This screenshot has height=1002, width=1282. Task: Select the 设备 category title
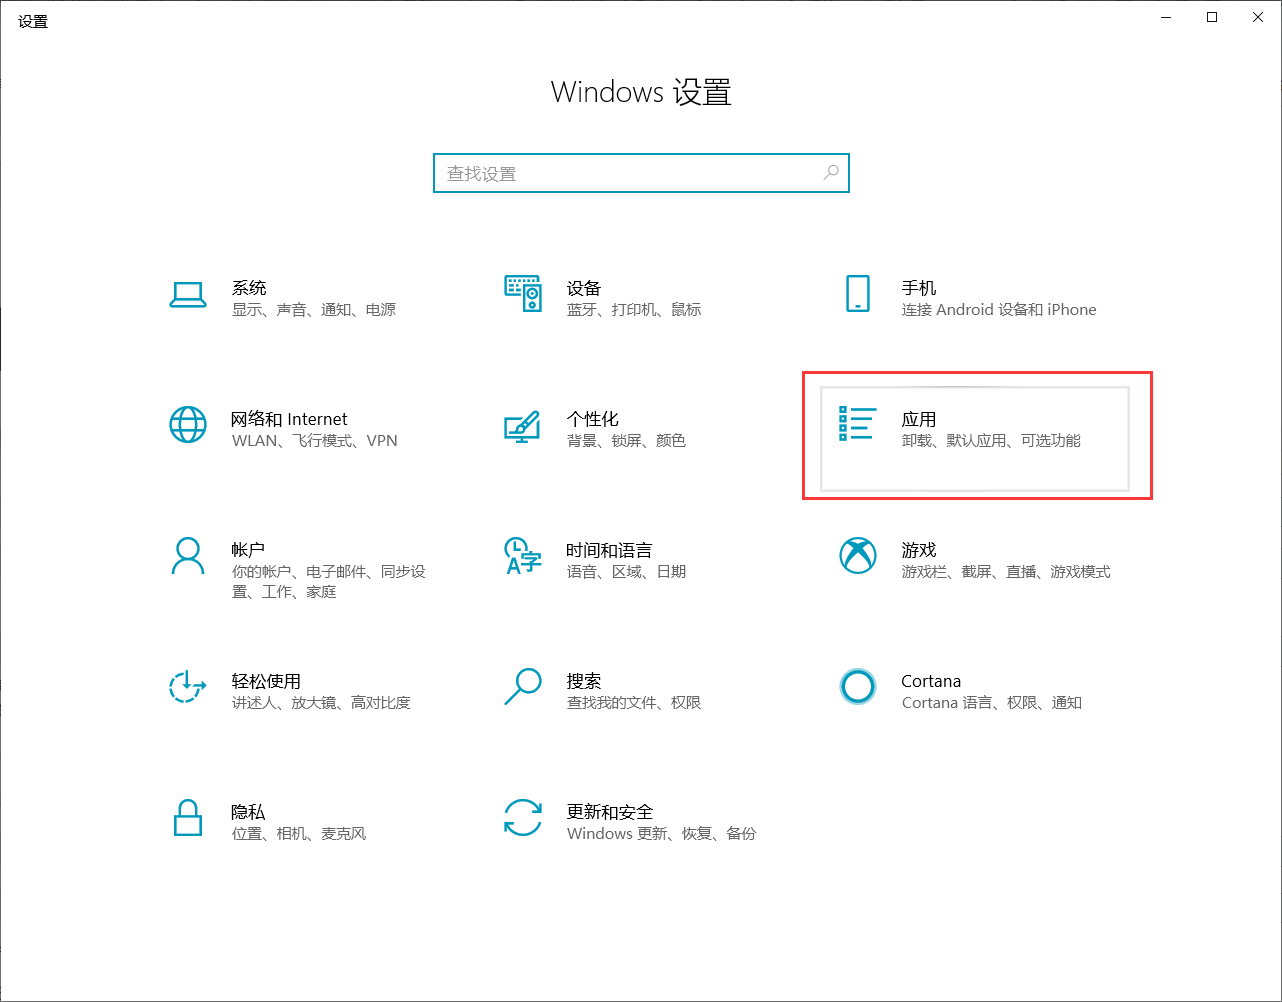point(584,288)
